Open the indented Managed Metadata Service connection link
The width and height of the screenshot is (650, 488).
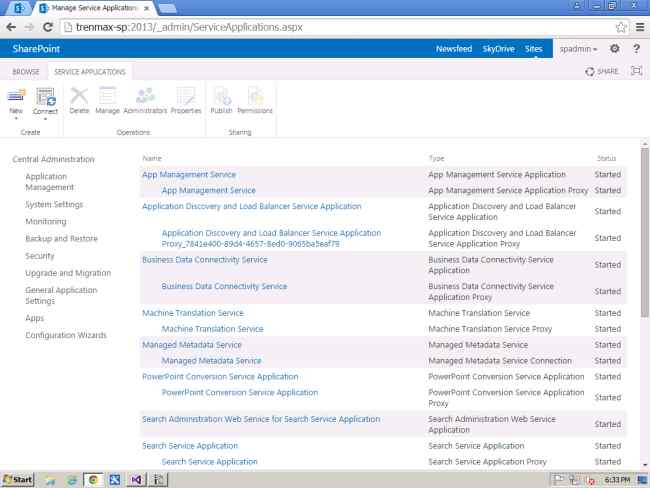(x=211, y=361)
